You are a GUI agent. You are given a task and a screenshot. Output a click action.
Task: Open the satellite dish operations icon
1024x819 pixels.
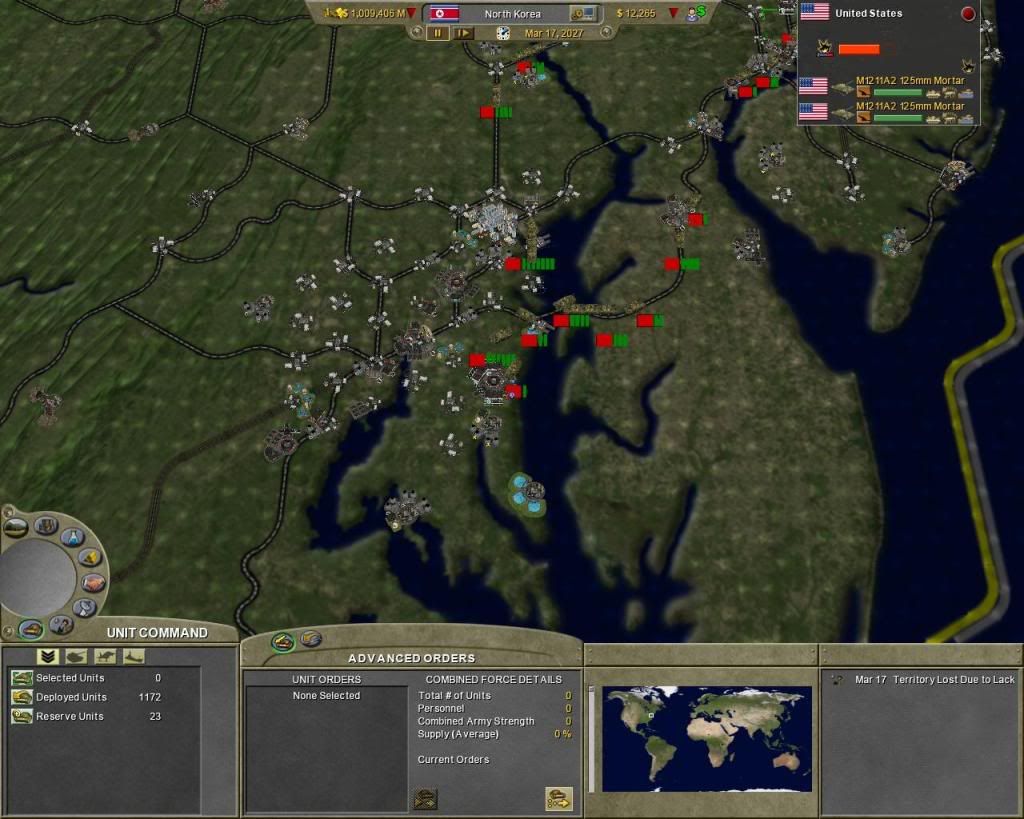click(85, 608)
